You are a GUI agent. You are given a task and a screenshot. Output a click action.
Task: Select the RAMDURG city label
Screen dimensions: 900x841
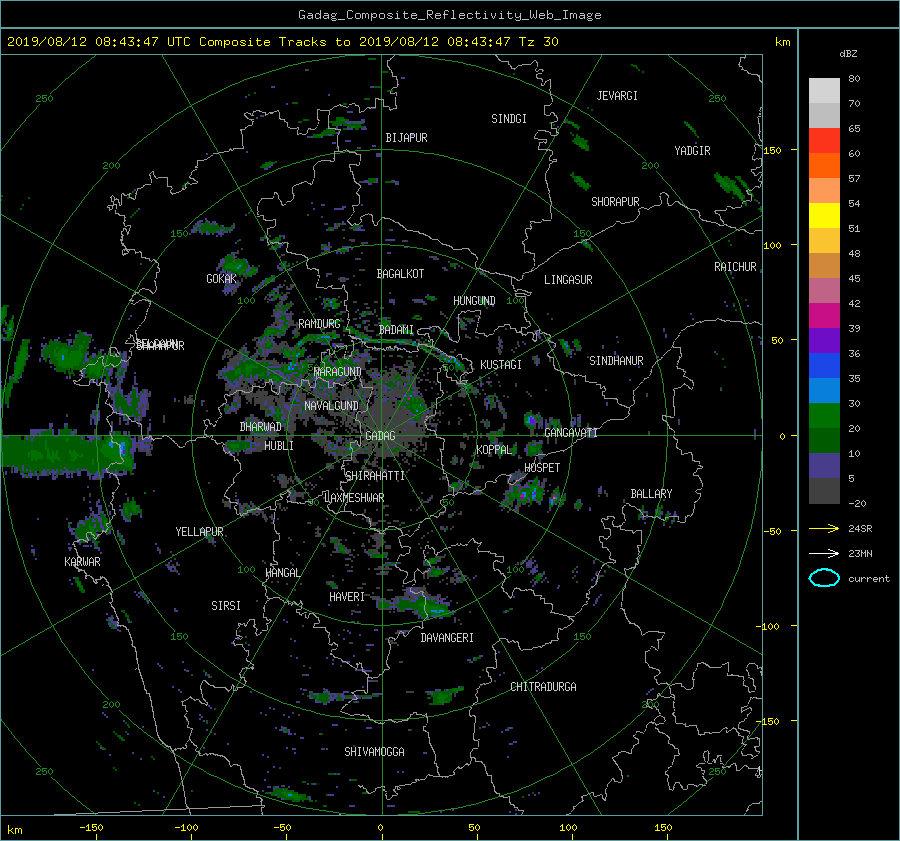[319, 324]
